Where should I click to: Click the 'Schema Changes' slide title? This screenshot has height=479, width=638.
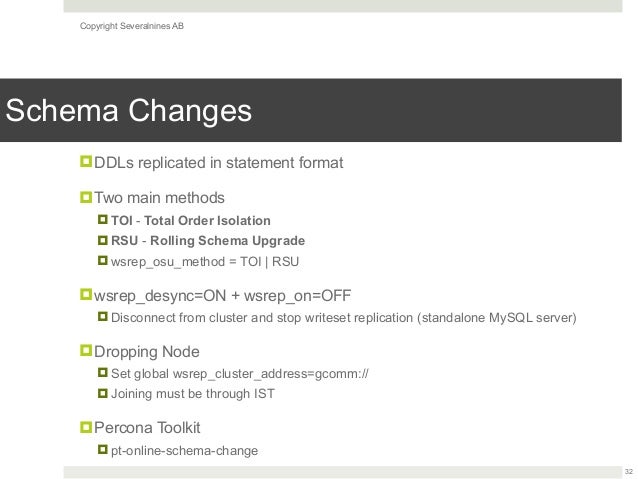pos(128,109)
